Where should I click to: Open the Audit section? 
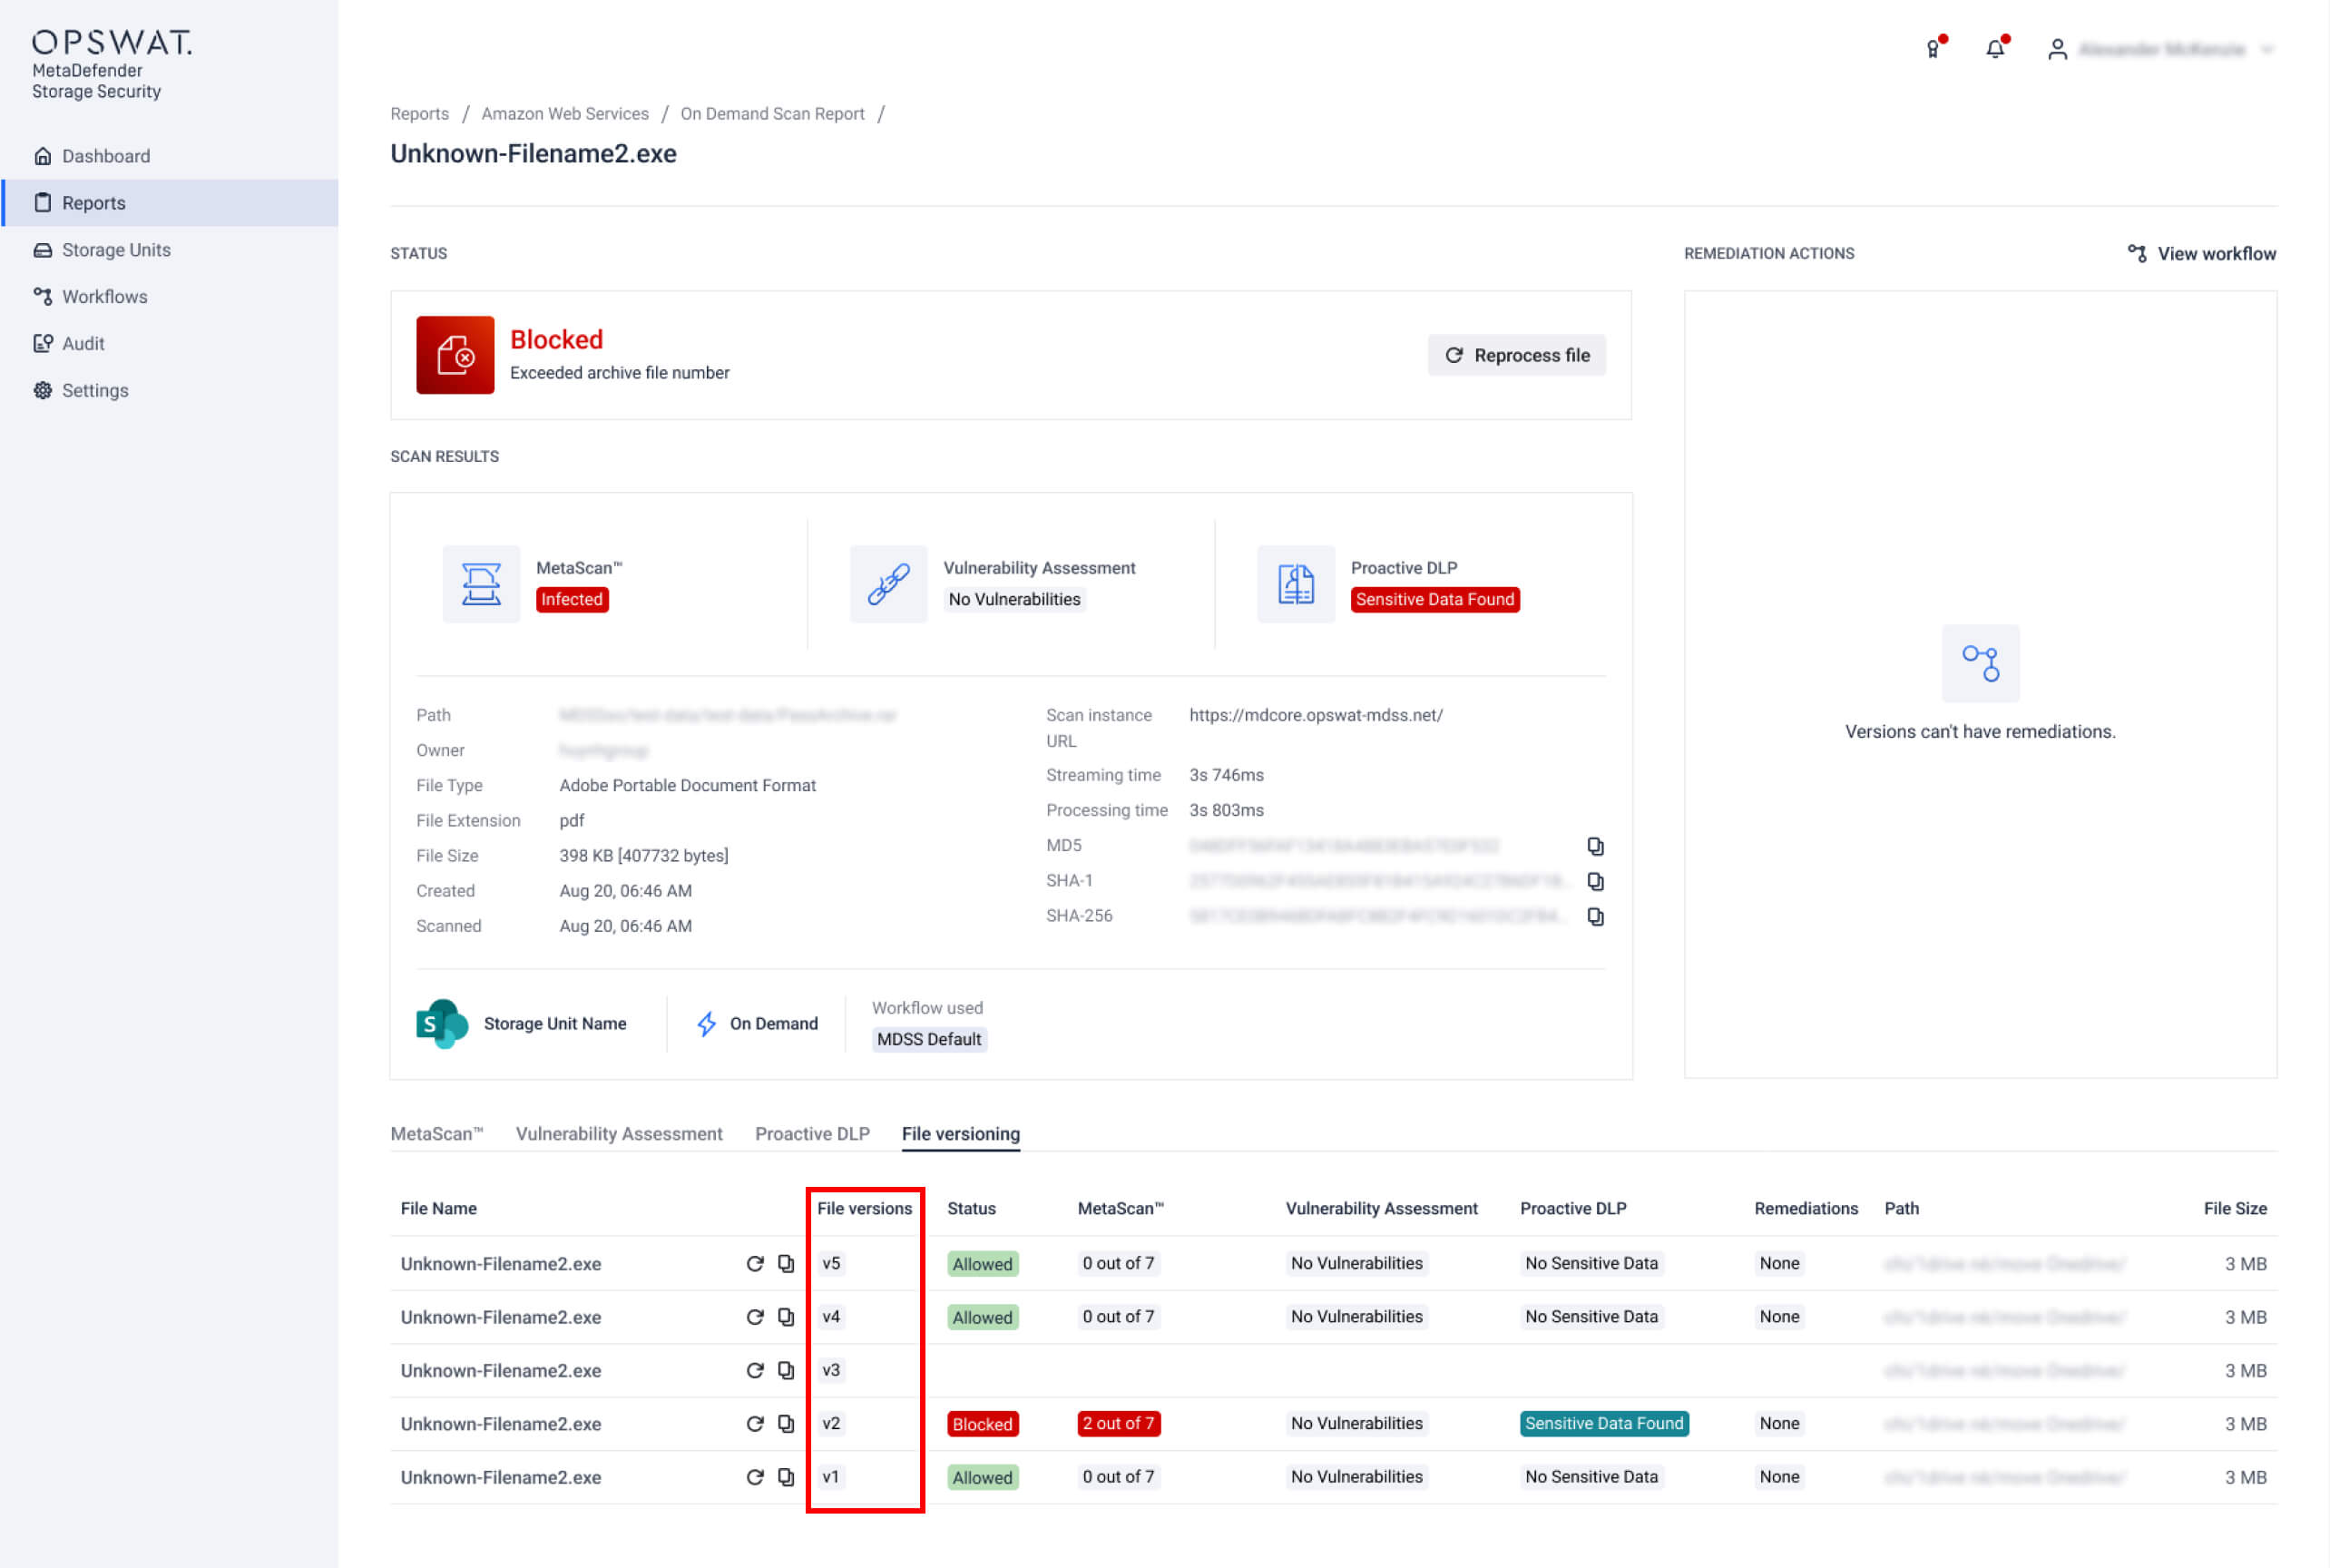point(84,343)
